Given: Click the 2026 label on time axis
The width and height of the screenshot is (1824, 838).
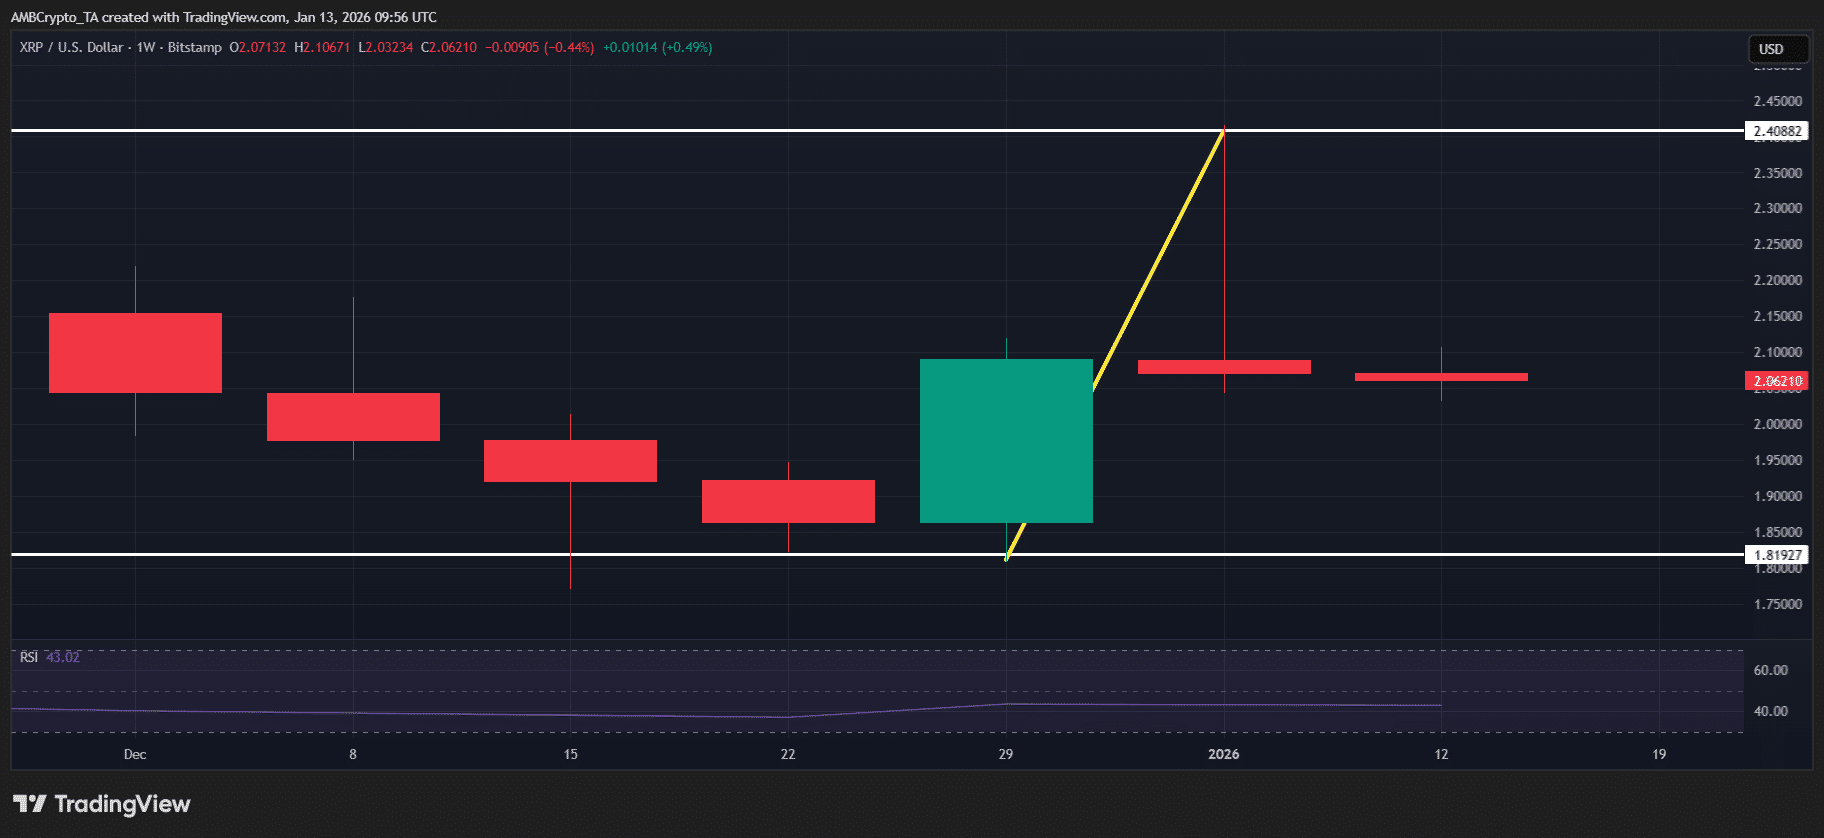Looking at the screenshot, I should [x=1223, y=754].
